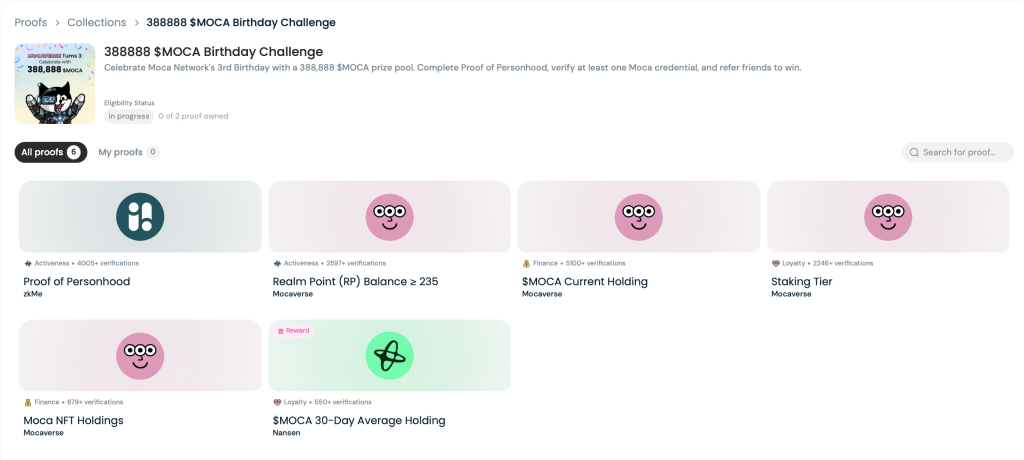Screen dimensions: 1024x460
Task: Click the zkMe Proof of Personhood logo icon
Action: [x=140, y=216]
